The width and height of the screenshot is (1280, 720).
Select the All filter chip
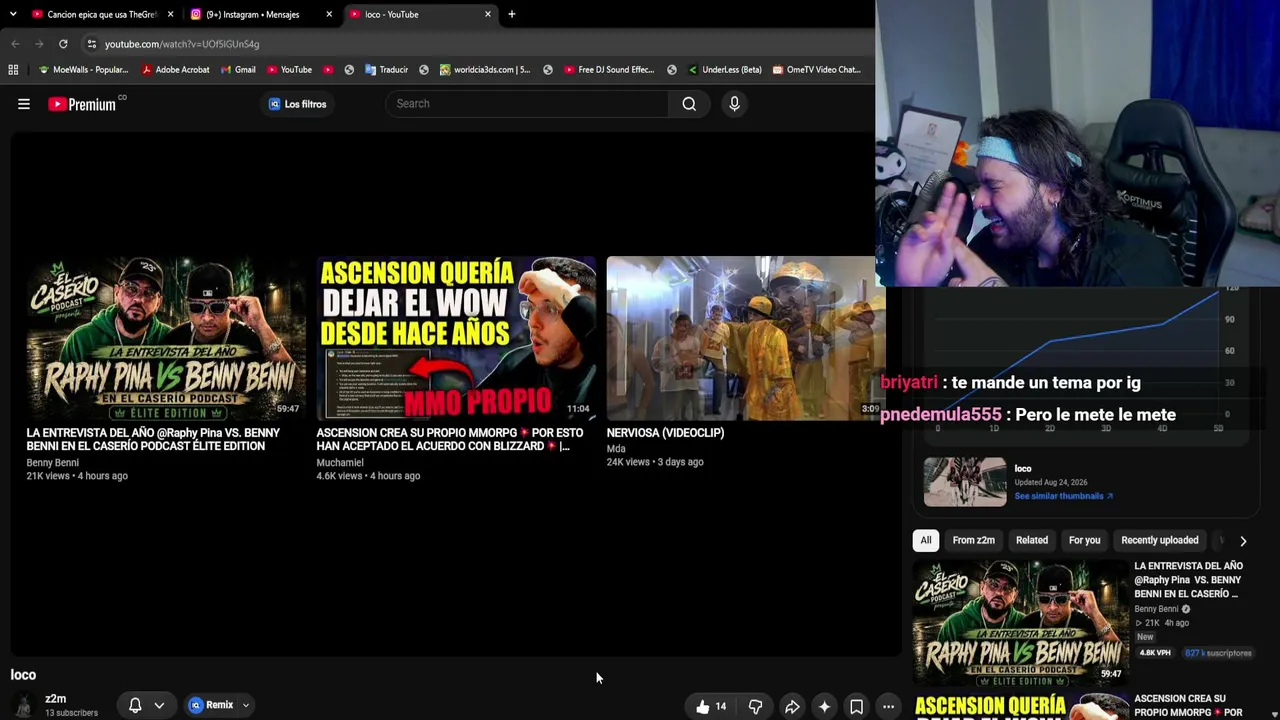click(926, 541)
